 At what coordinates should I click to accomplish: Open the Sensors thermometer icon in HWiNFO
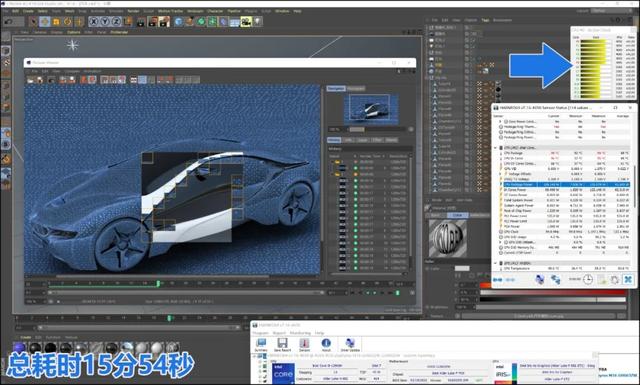click(304, 345)
